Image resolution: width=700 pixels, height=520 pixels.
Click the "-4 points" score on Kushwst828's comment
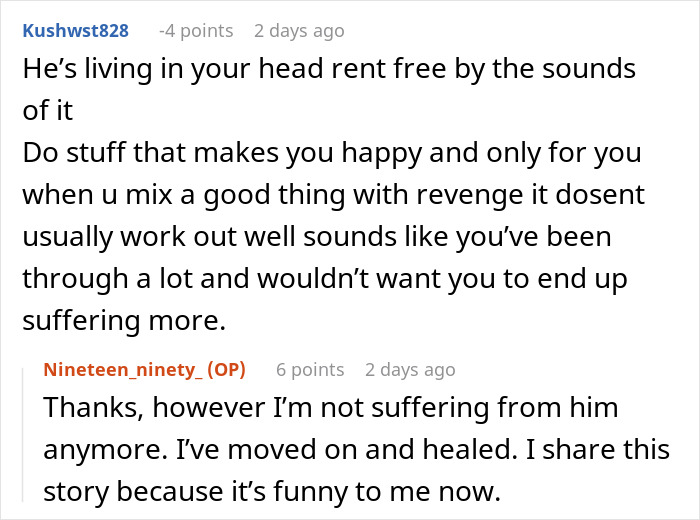coord(196,30)
